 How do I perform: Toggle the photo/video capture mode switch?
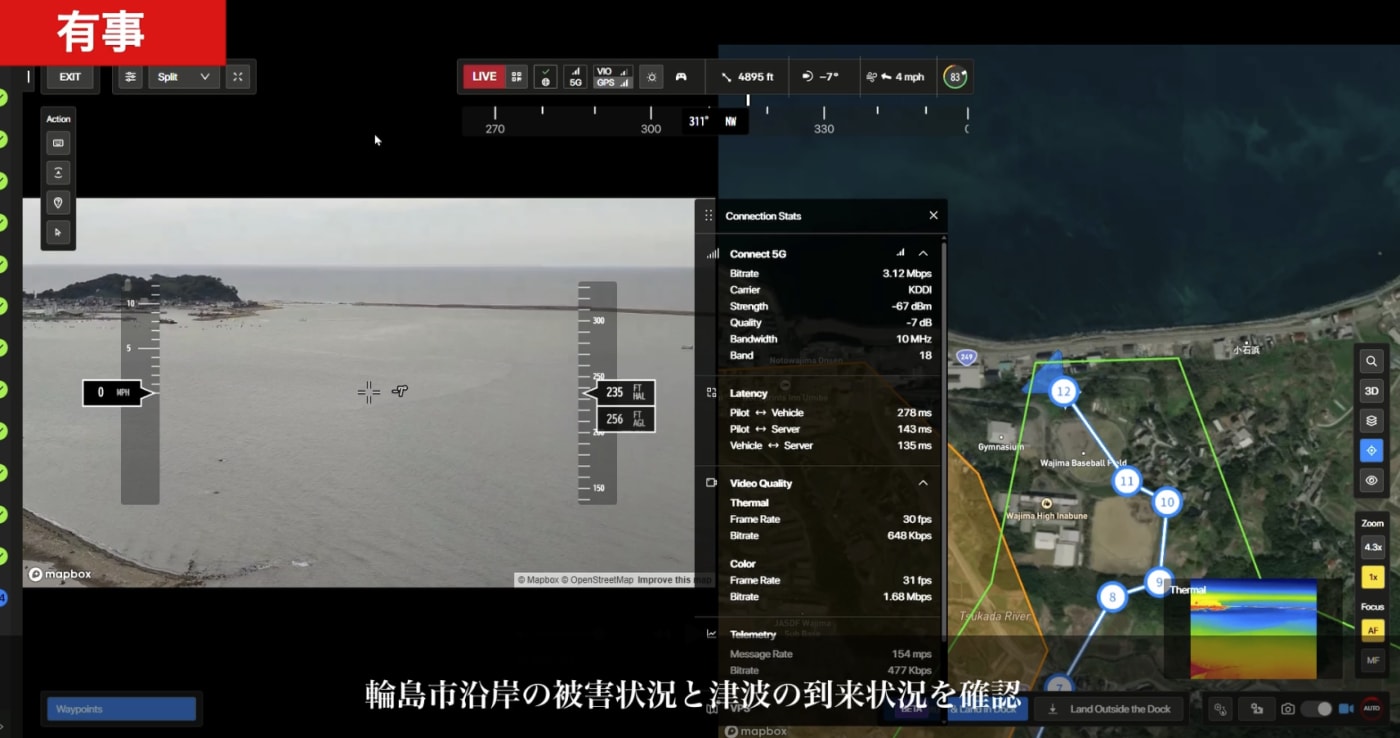point(1316,709)
